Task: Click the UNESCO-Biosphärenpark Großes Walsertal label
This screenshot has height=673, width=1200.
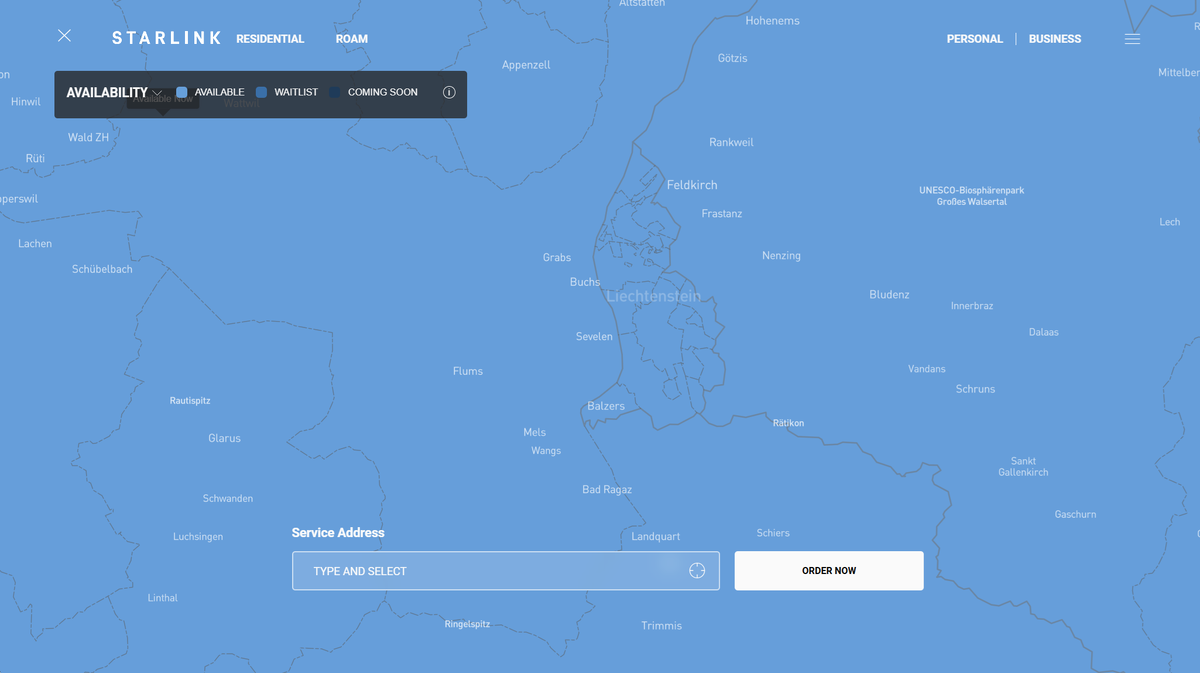Action: pos(972,196)
